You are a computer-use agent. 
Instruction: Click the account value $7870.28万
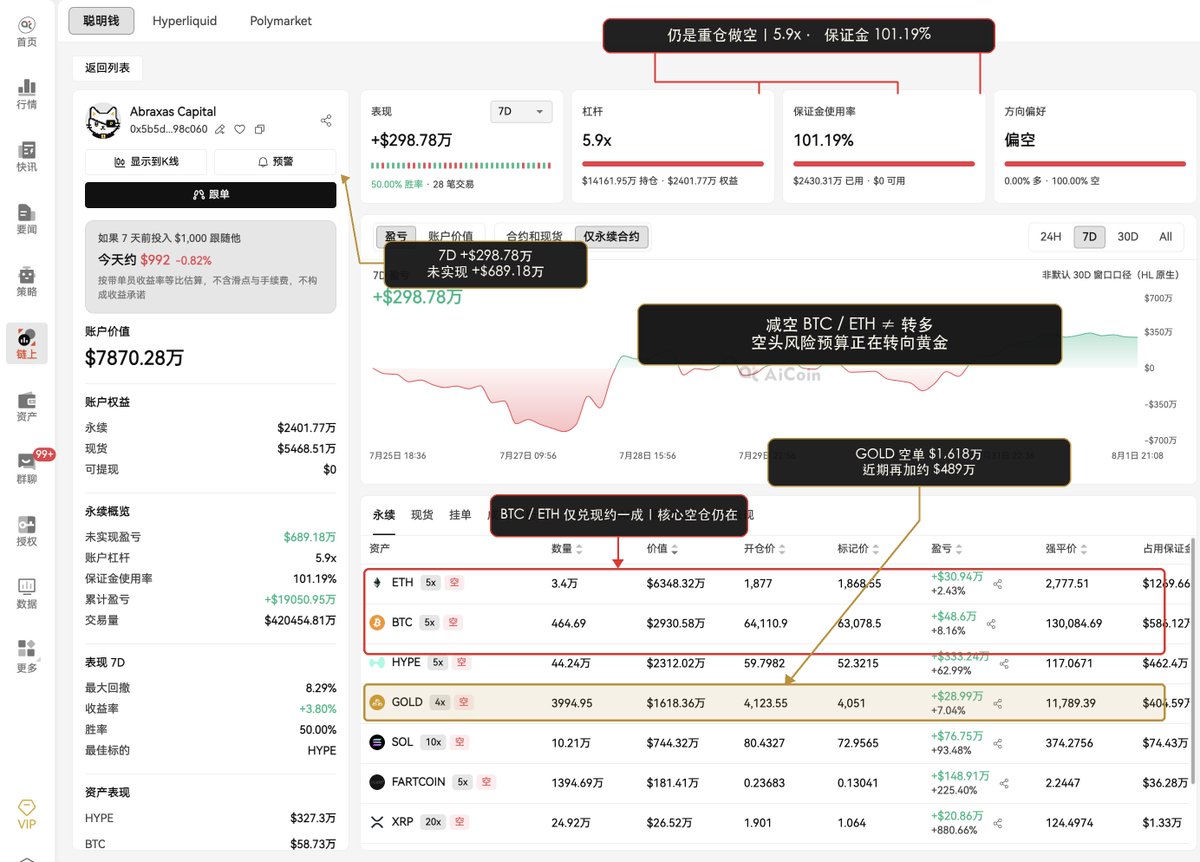pyautogui.click(x=134, y=358)
